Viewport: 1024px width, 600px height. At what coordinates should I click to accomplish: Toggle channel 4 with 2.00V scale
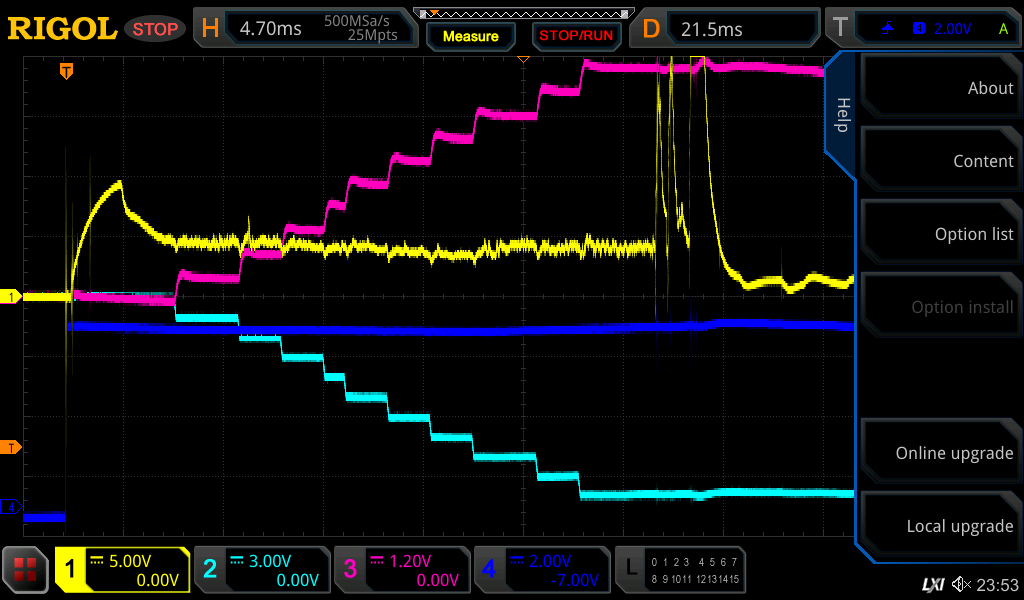pos(540,570)
